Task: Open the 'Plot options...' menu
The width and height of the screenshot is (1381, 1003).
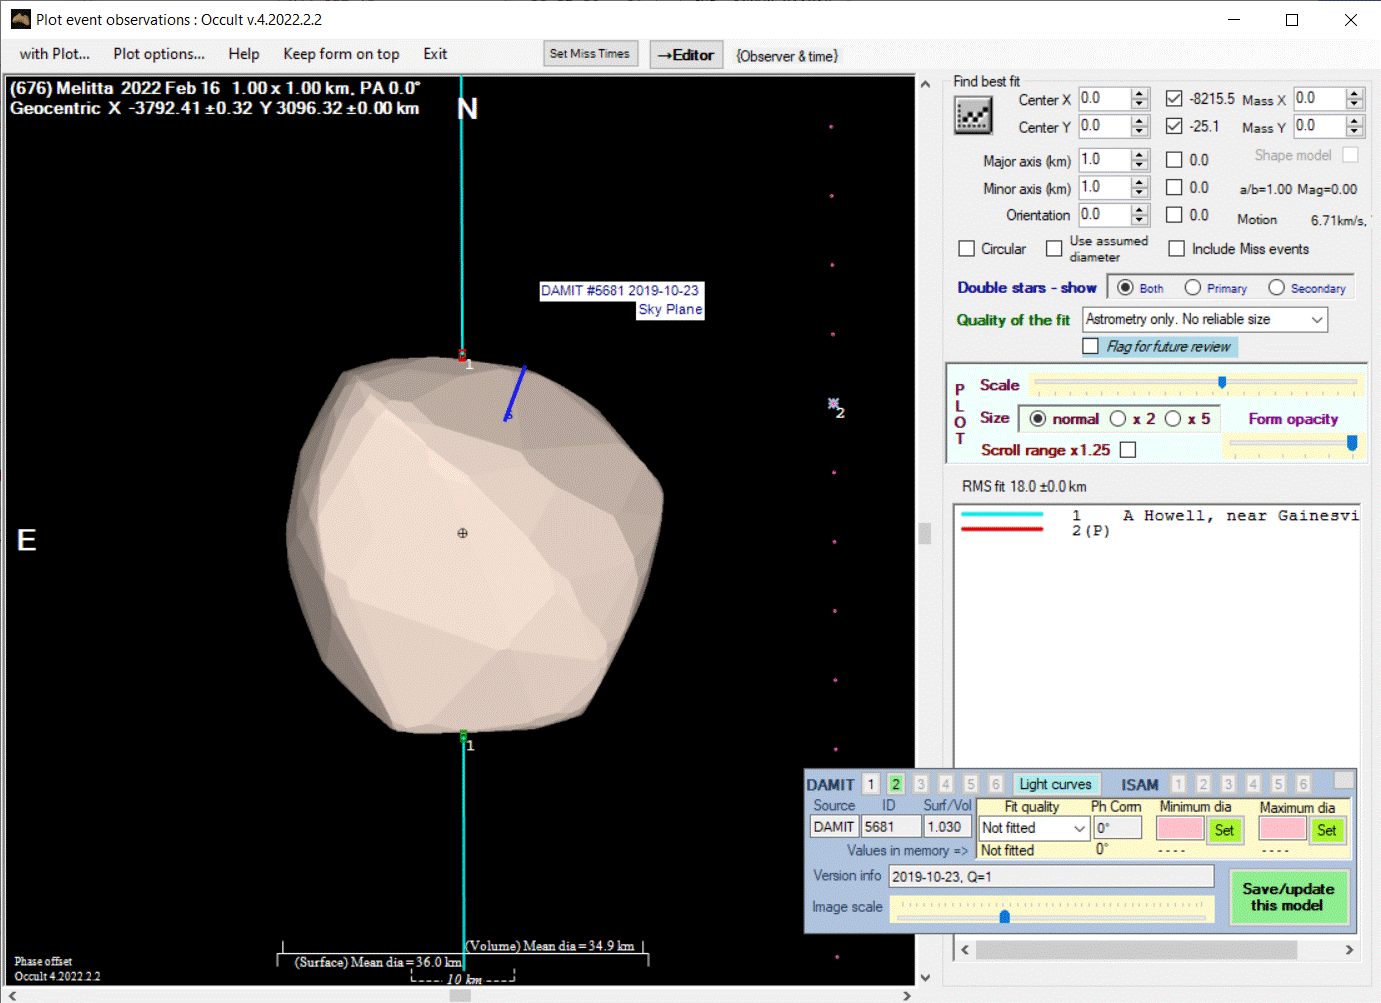Action: coord(159,54)
